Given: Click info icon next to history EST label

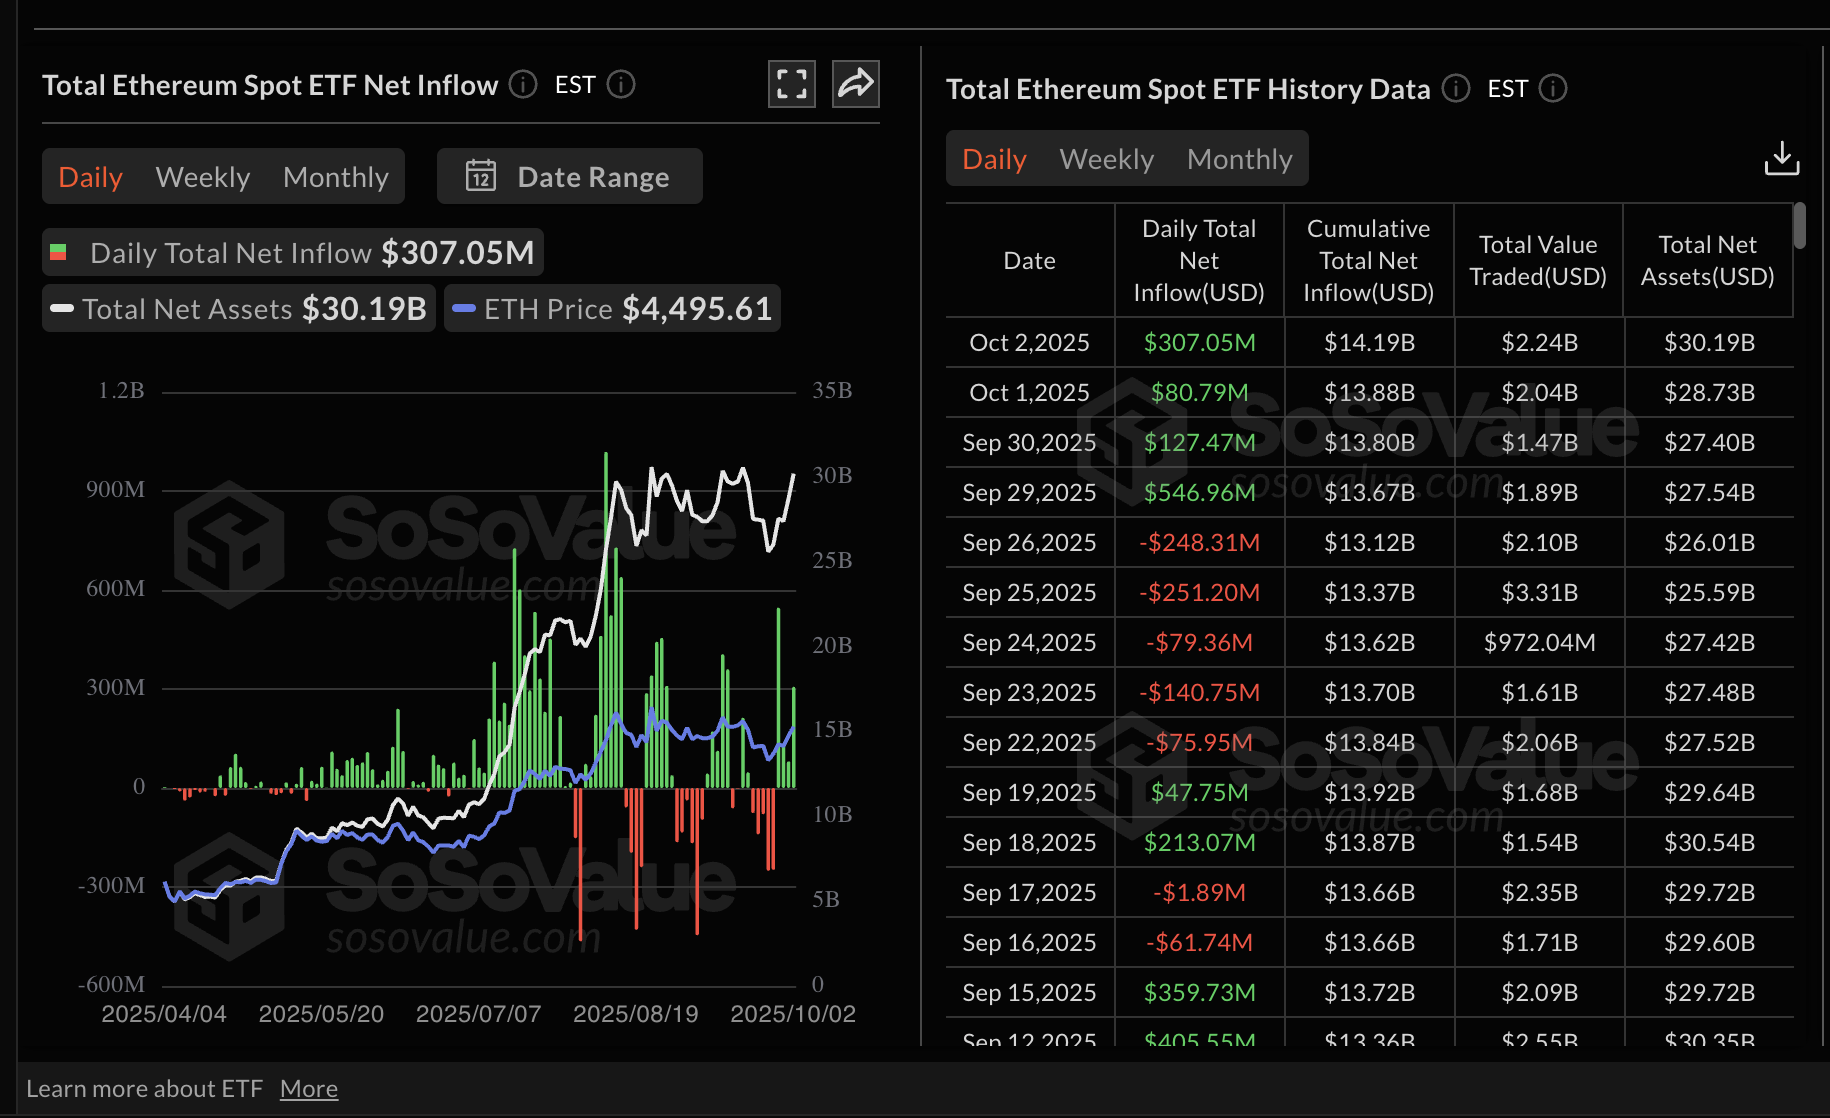Looking at the screenshot, I should coord(1553,89).
